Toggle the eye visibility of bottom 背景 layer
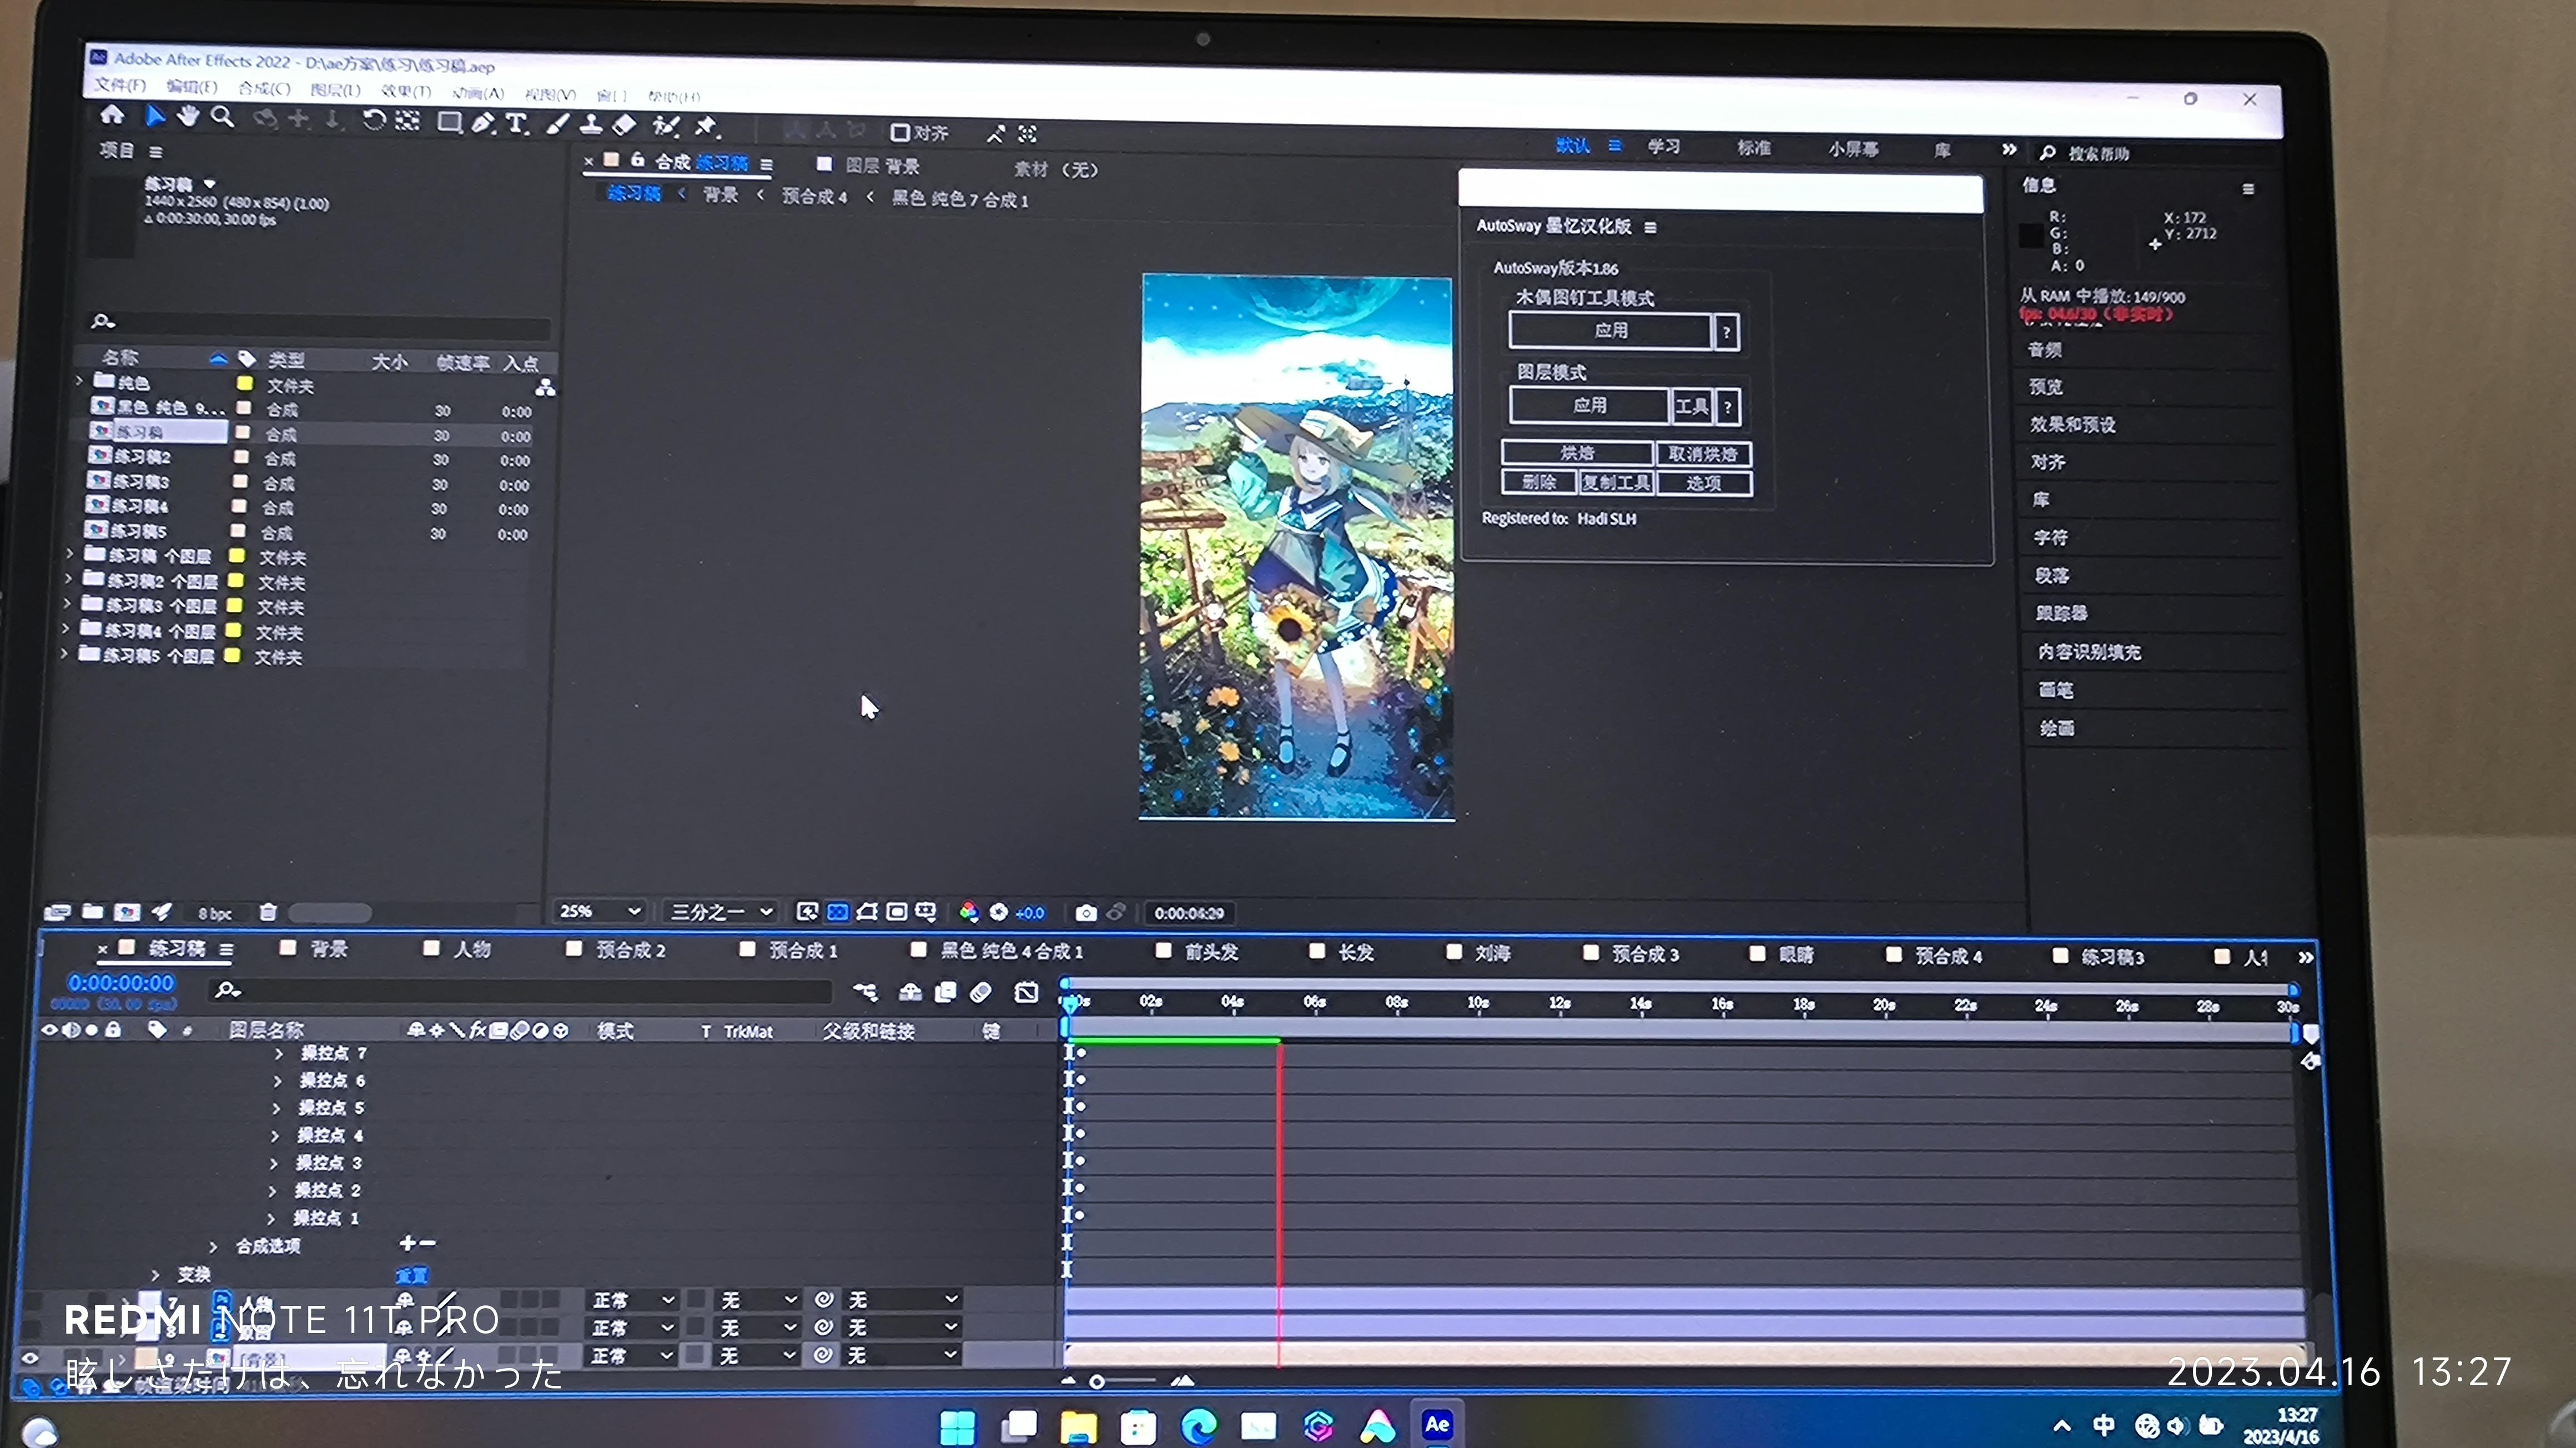Image resolution: width=2576 pixels, height=1448 pixels. [x=30, y=1357]
